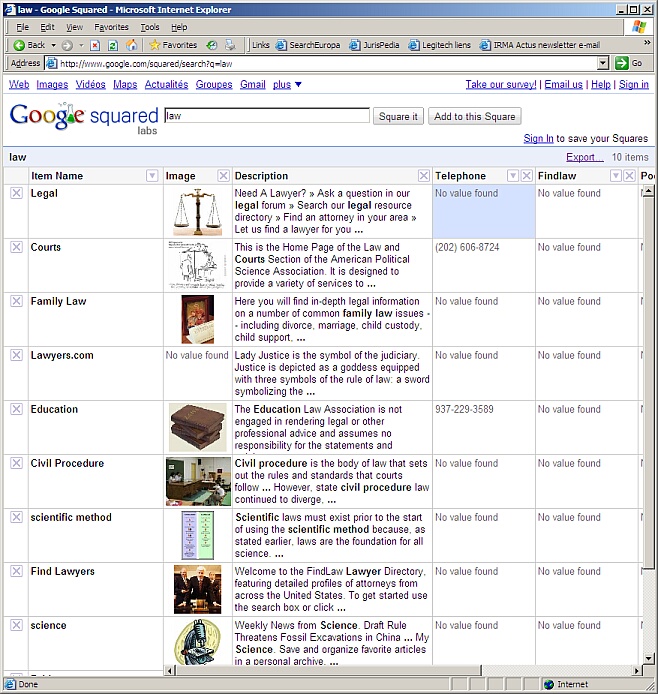Viewport: 658px width, 694px height.
Task: Click the History icon in toolbar
Action: click(212, 45)
